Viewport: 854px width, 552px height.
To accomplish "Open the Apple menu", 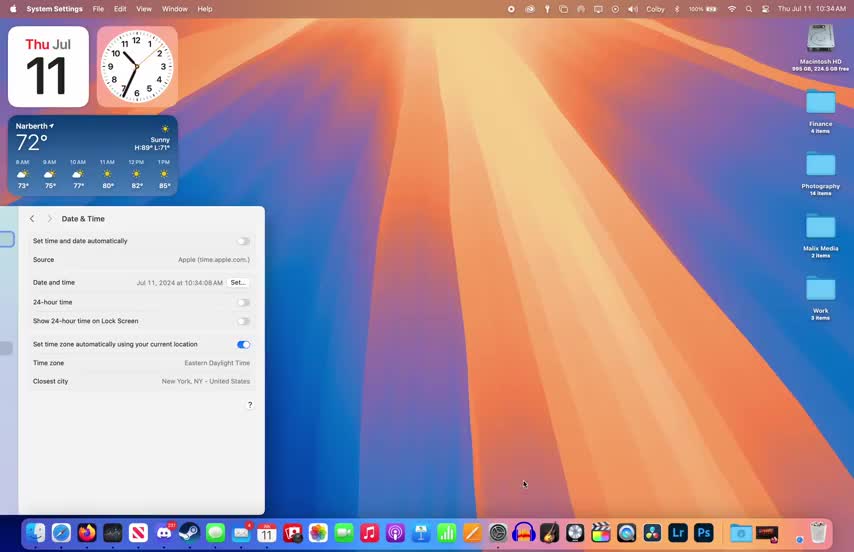I will [x=13, y=9].
